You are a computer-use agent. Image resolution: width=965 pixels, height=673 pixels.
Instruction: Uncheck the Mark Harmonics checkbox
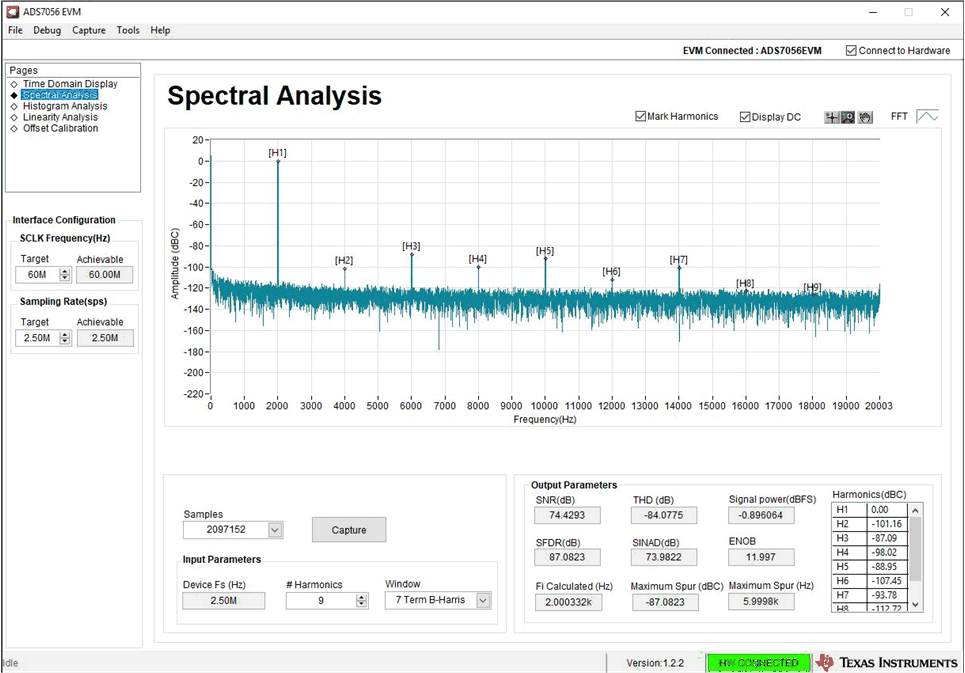[x=641, y=117]
